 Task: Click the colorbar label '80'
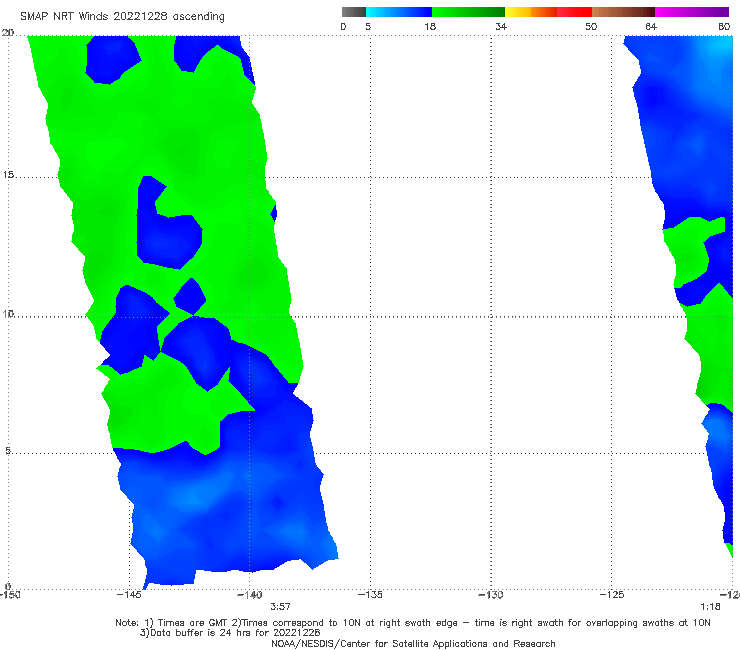coord(724,26)
